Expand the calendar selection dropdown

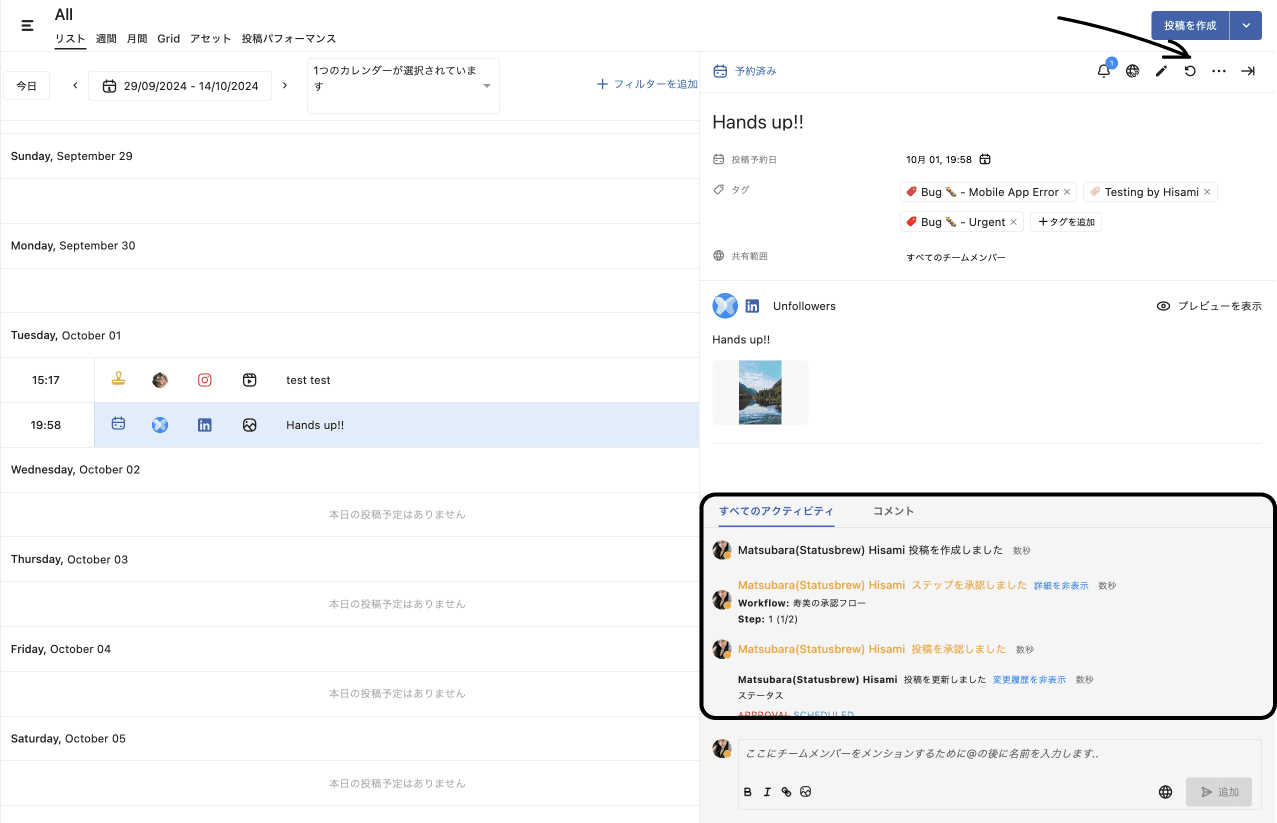coord(487,86)
